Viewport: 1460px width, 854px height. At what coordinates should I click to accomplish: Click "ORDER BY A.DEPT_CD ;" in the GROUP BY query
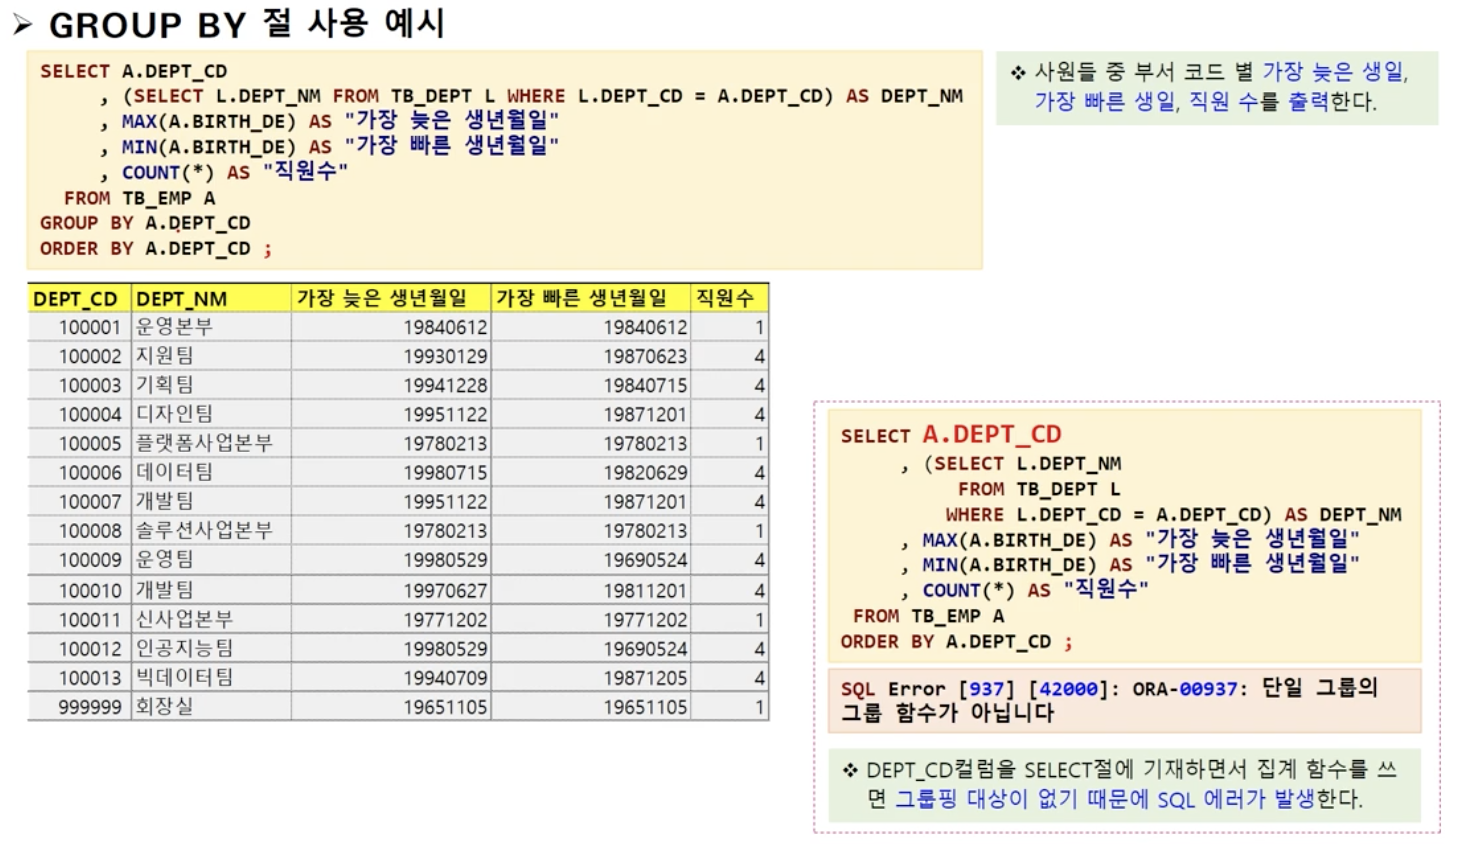[x=156, y=249]
